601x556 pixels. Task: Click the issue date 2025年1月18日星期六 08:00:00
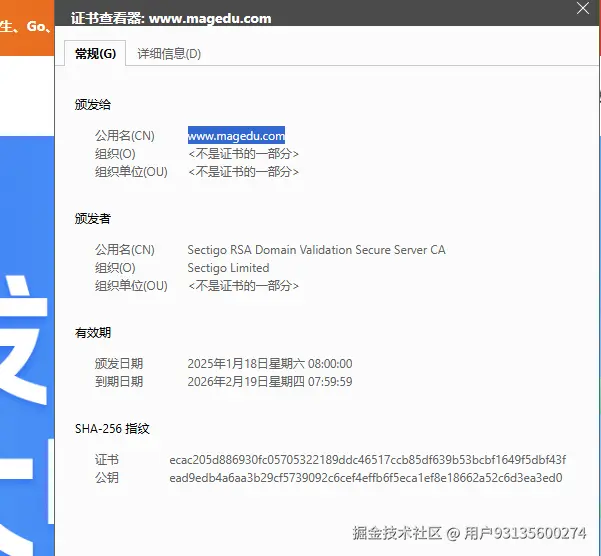[x=270, y=364]
